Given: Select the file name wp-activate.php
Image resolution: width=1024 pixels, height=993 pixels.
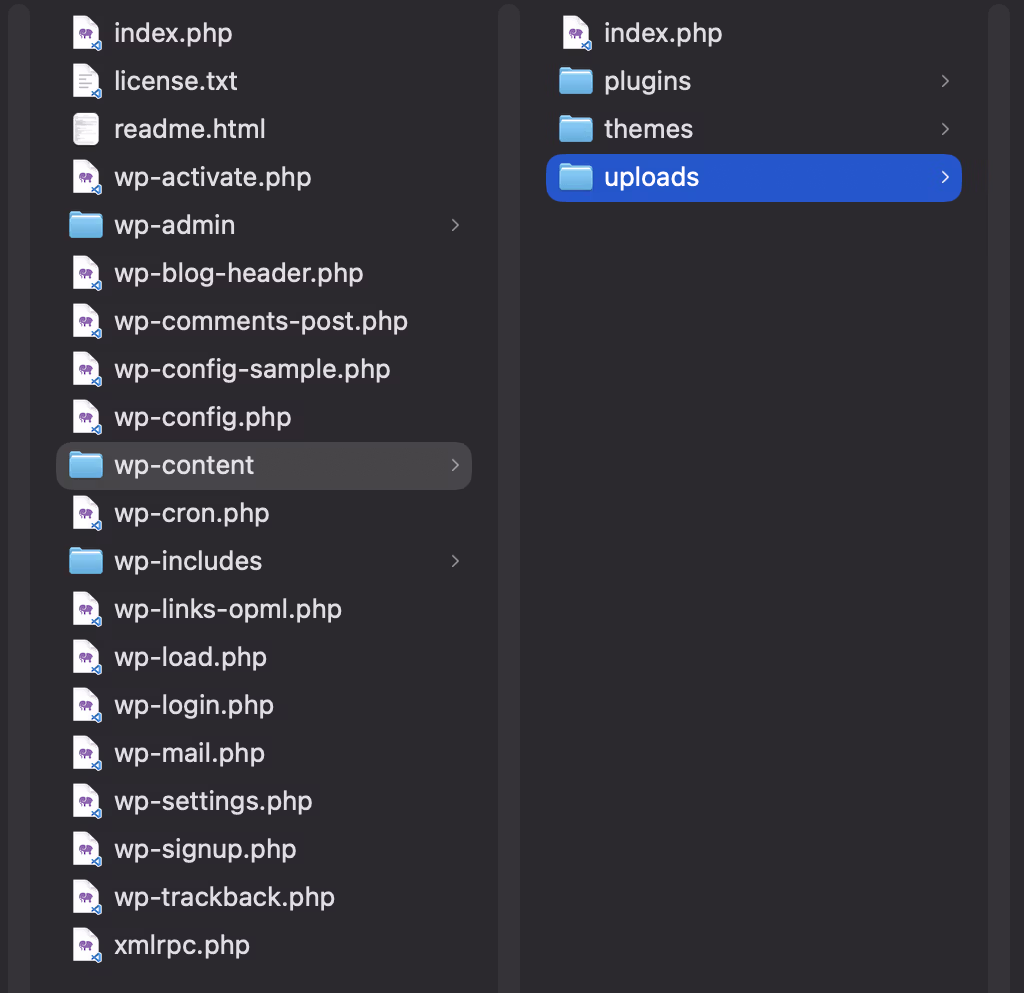Looking at the screenshot, I should tap(213, 178).
